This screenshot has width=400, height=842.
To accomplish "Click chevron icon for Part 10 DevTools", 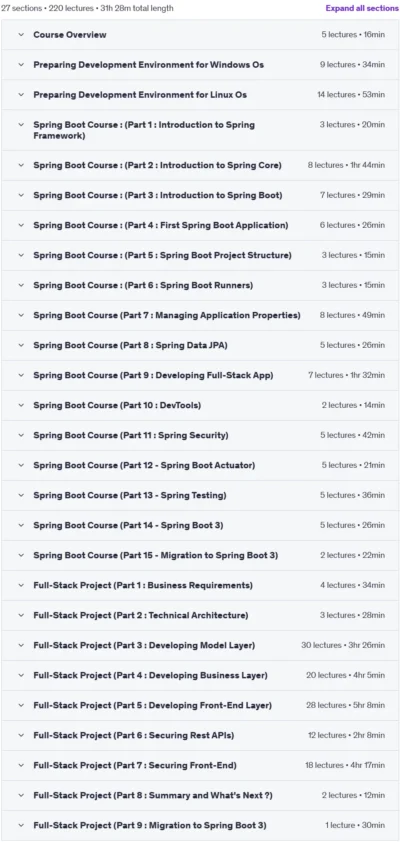I will pos(21,405).
